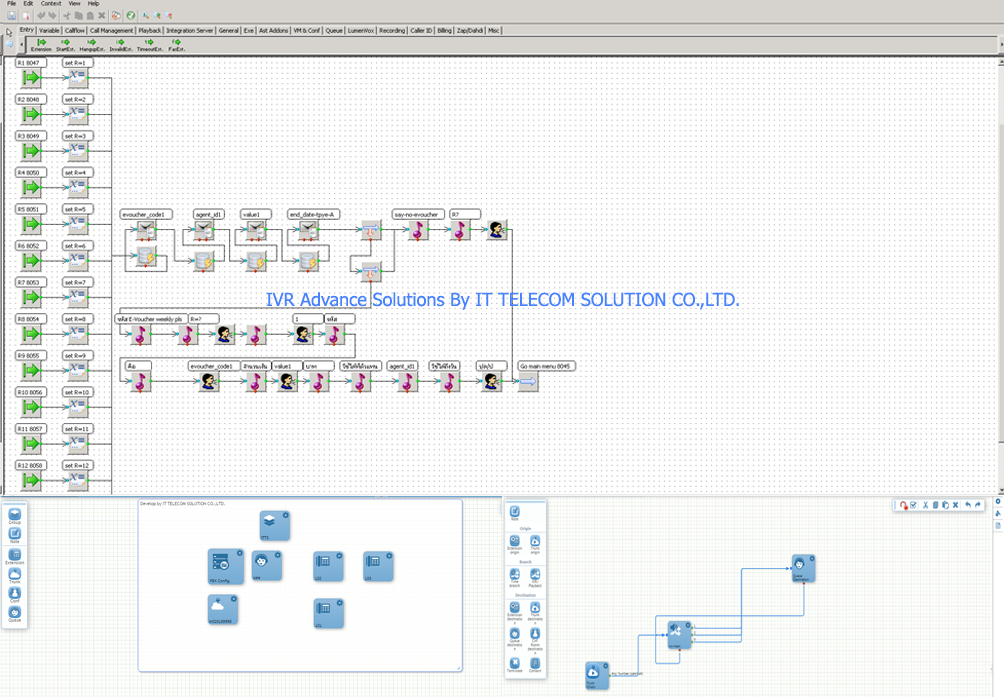Click the Queue Destination node in flow
Image resolution: width=1004 pixels, height=699 pixels.
point(804,568)
